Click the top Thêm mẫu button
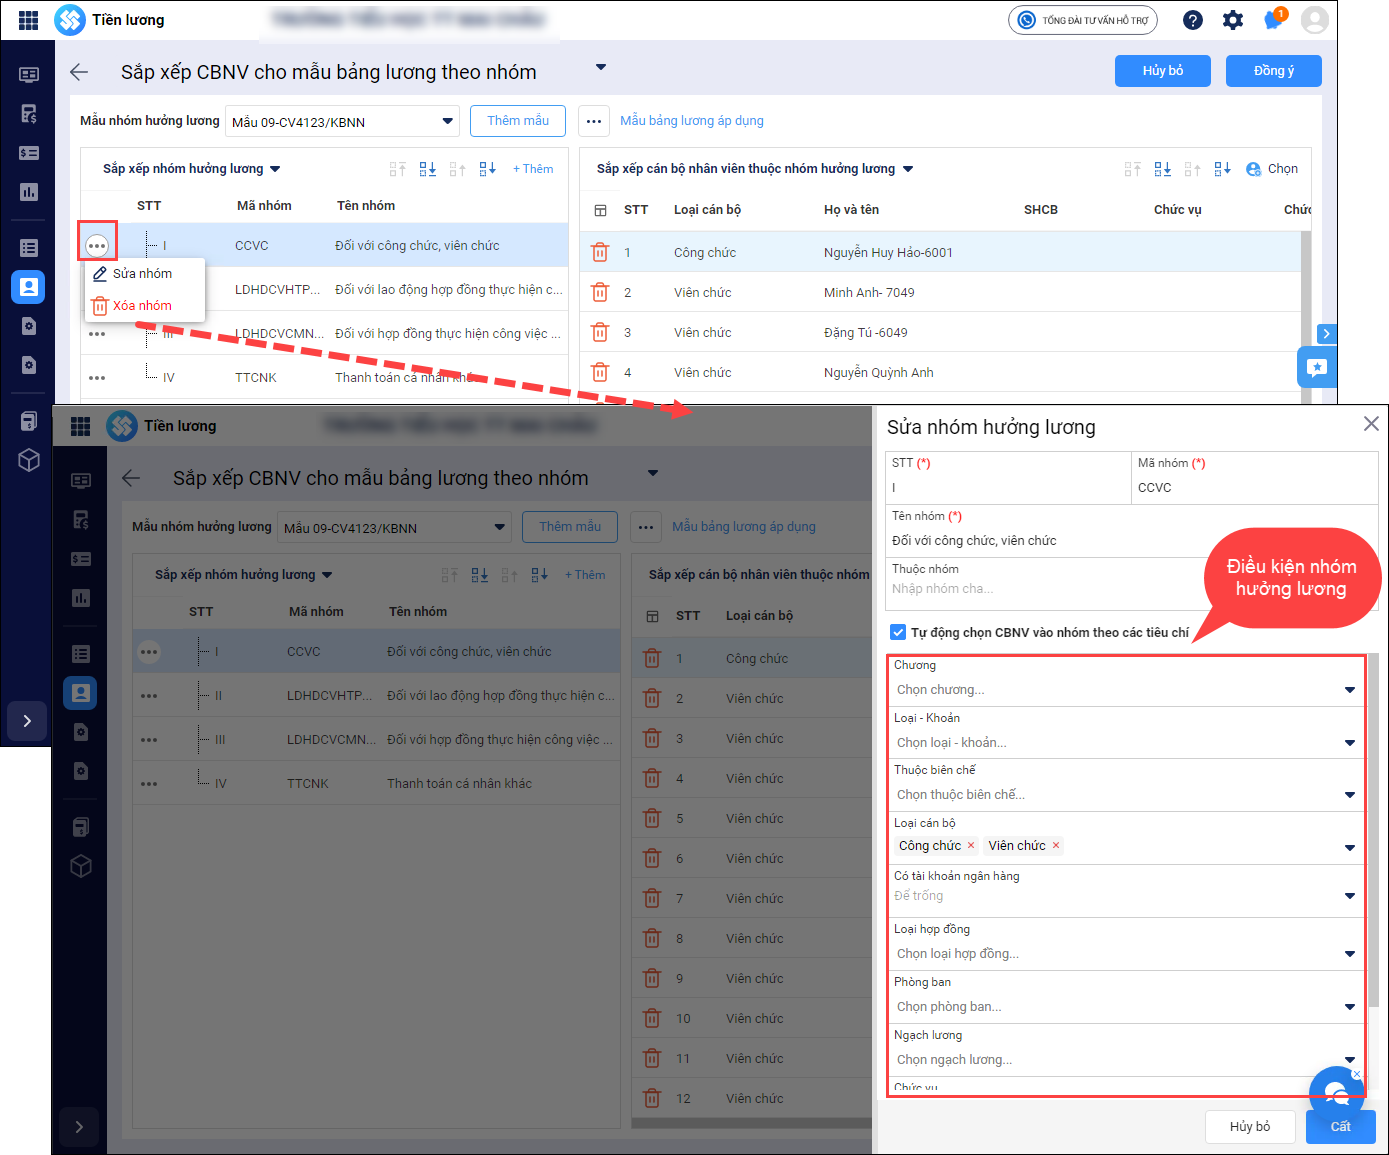The width and height of the screenshot is (1389, 1155). click(518, 121)
